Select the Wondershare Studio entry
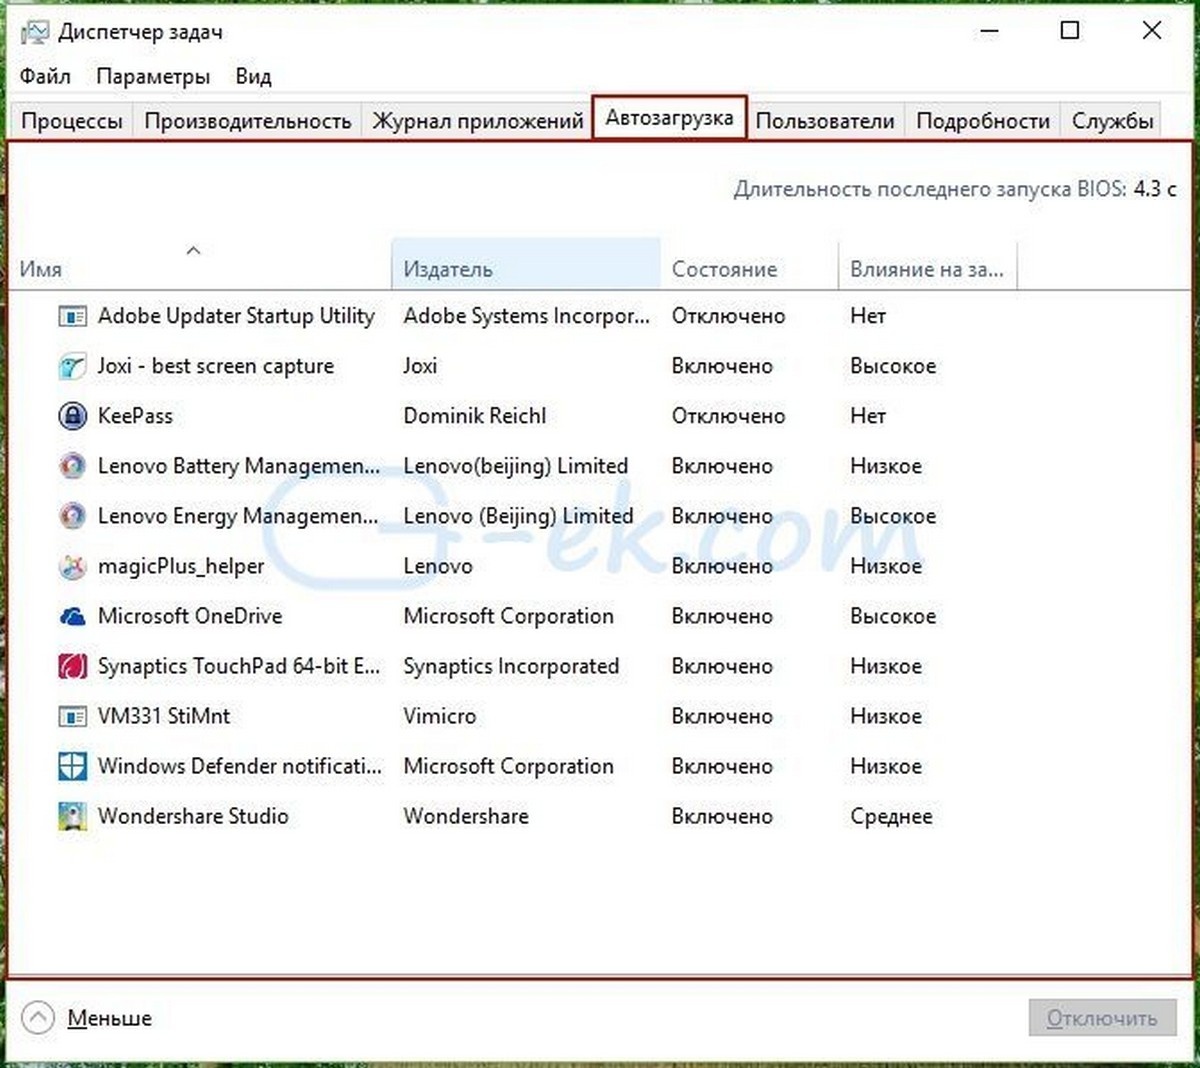The width and height of the screenshot is (1200, 1068). pyautogui.click(x=193, y=816)
